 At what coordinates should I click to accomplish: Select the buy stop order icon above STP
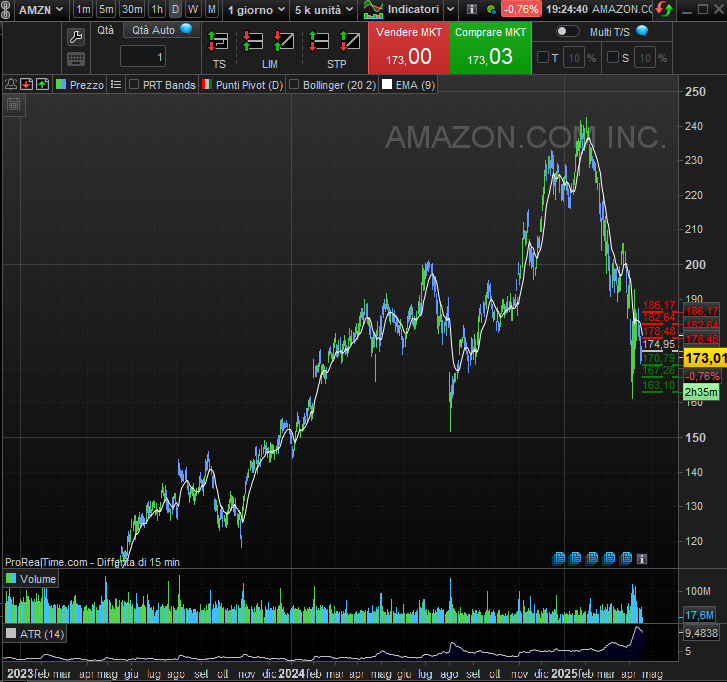point(319,41)
